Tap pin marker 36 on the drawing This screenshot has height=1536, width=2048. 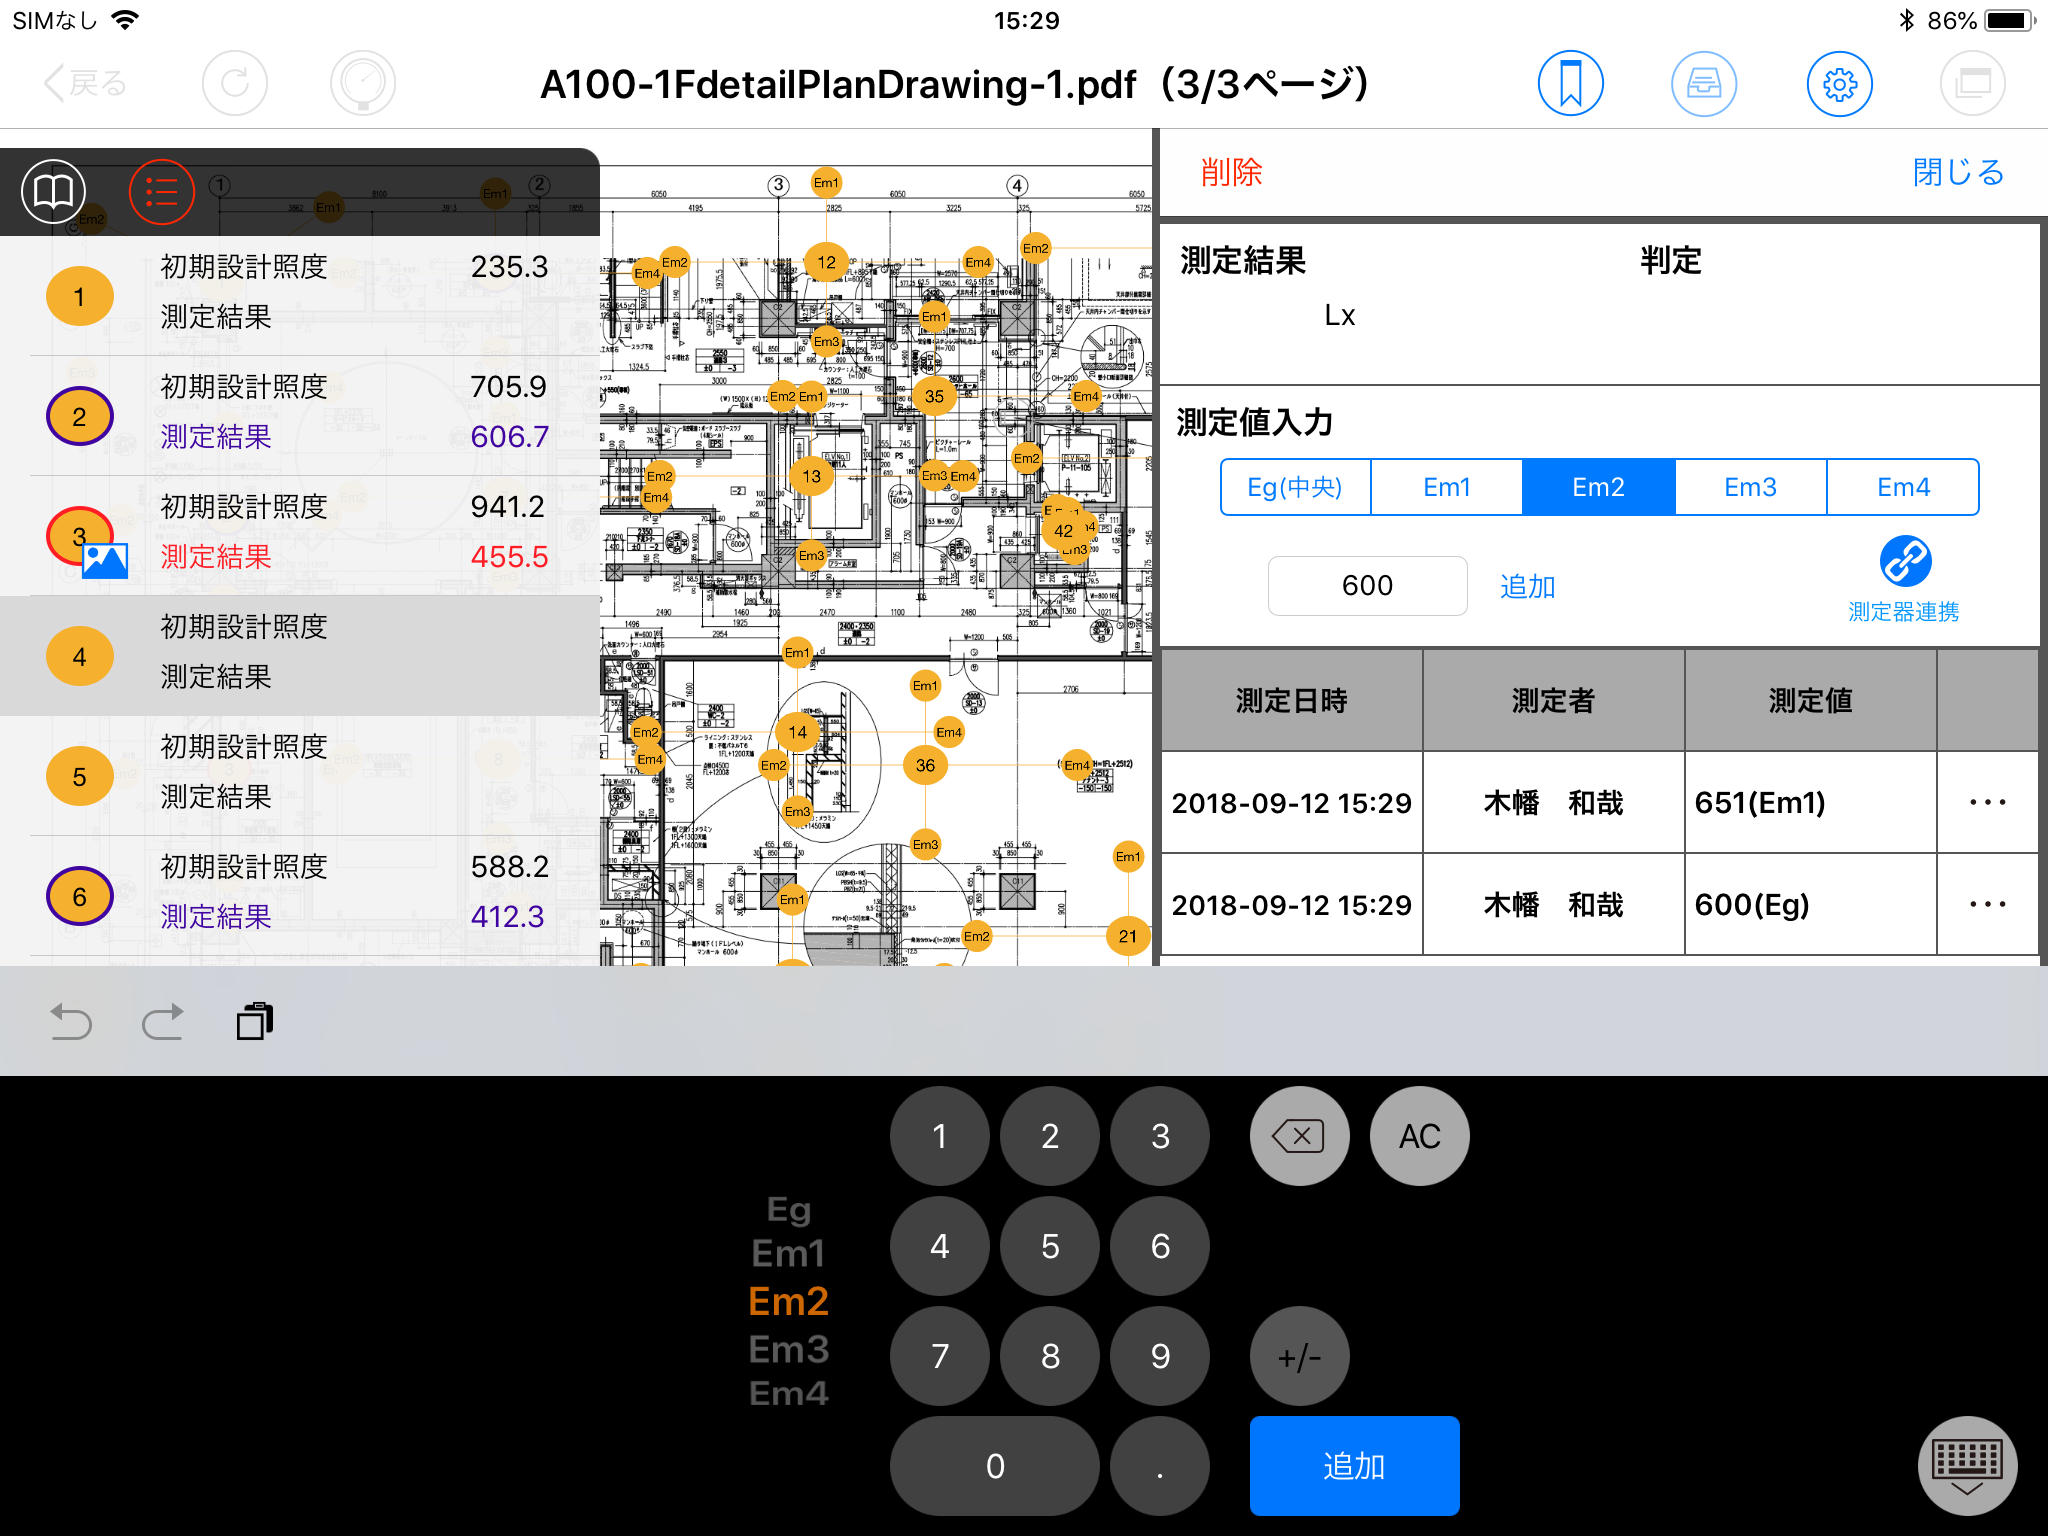coord(925,765)
